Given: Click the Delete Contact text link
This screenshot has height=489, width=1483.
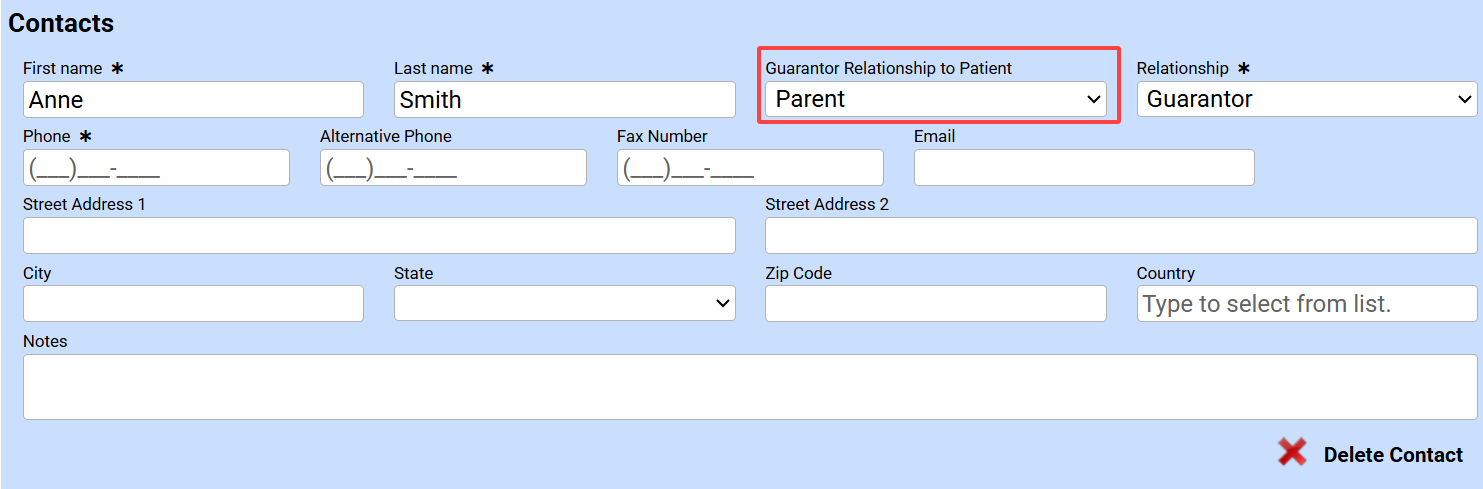Looking at the screenshot, I should (1393, 455).
